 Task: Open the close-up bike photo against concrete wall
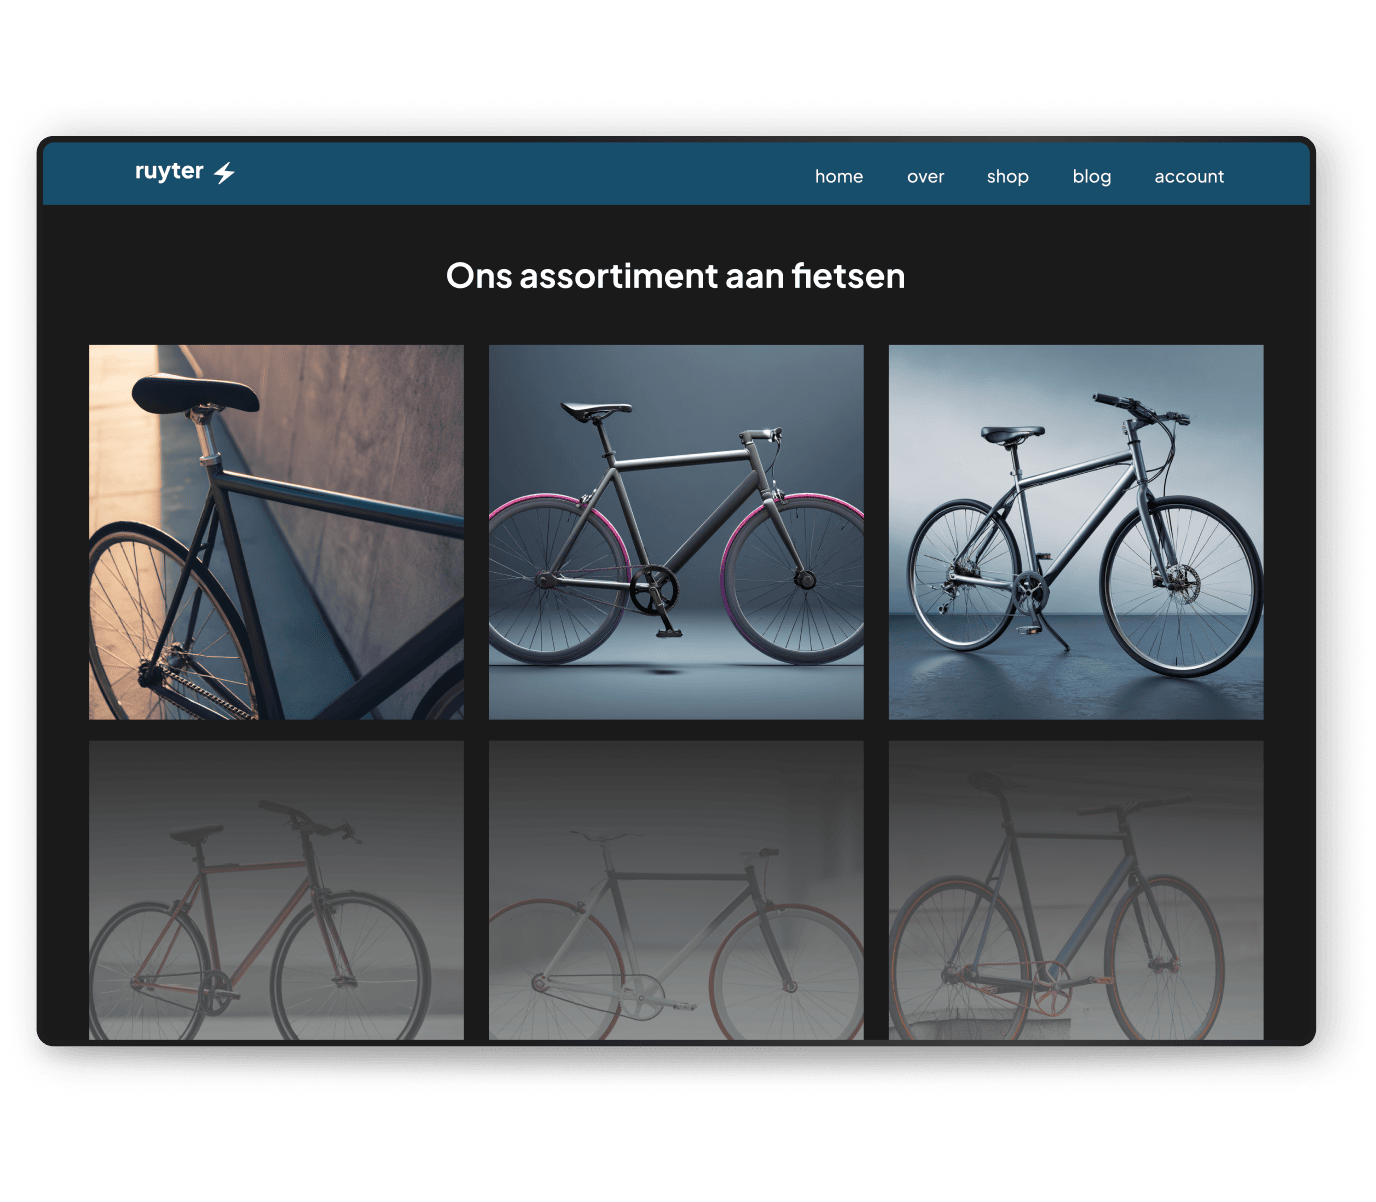coord(276,532)
